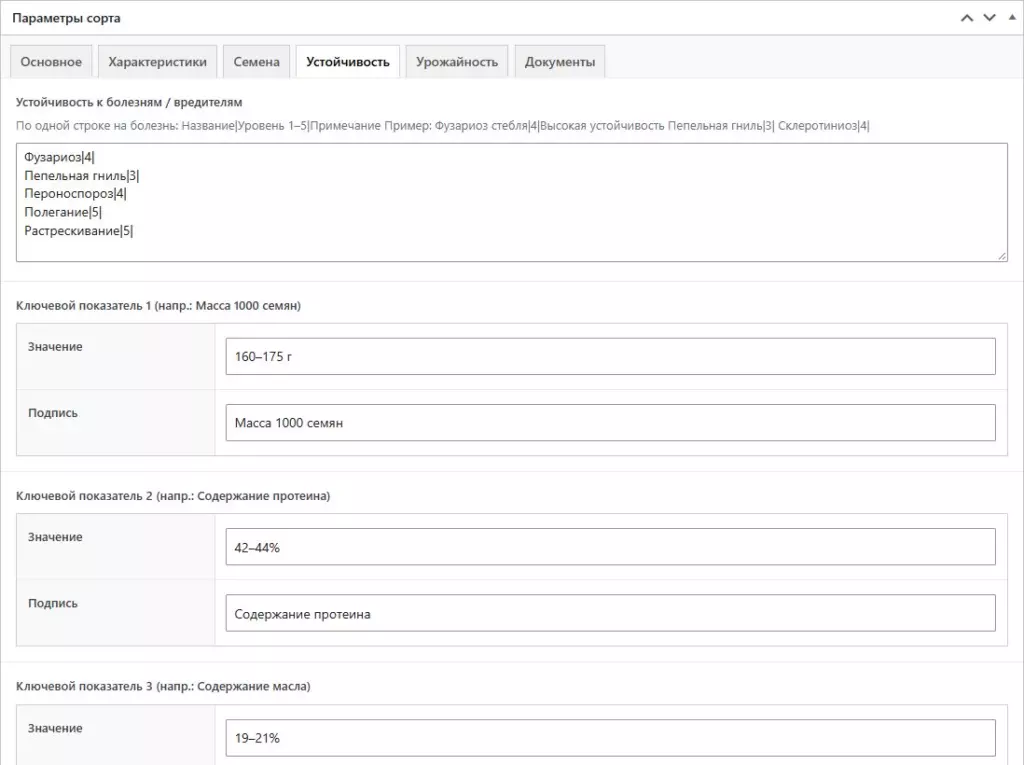
Task: Edit the Подпись field with Содержание протеина
Action: click(610, 613)
